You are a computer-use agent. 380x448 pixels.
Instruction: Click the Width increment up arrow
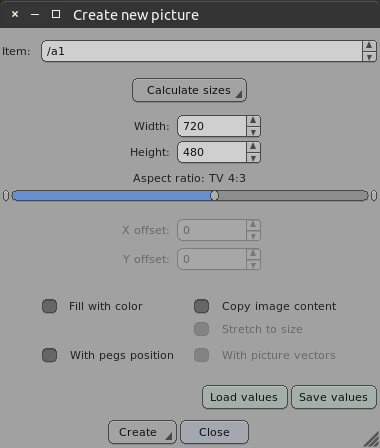click(x=253, y=121)
